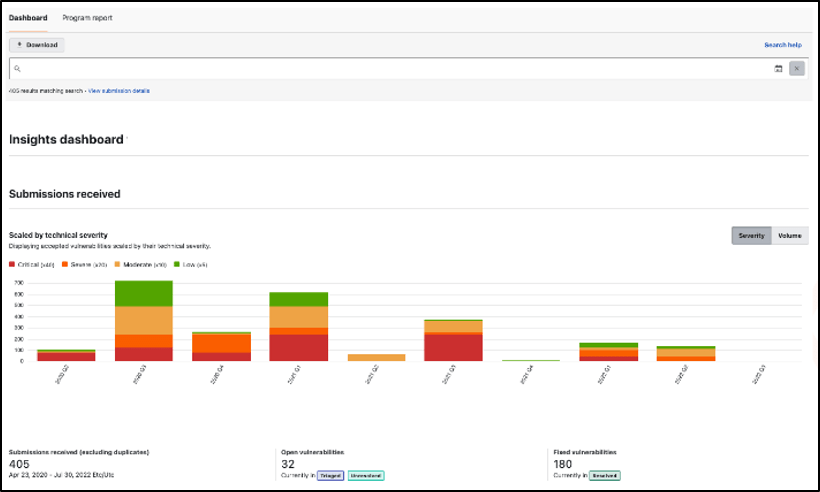The image size is (820, 492).
Task: Clear the search with the X icon
Action: [796, 68]
